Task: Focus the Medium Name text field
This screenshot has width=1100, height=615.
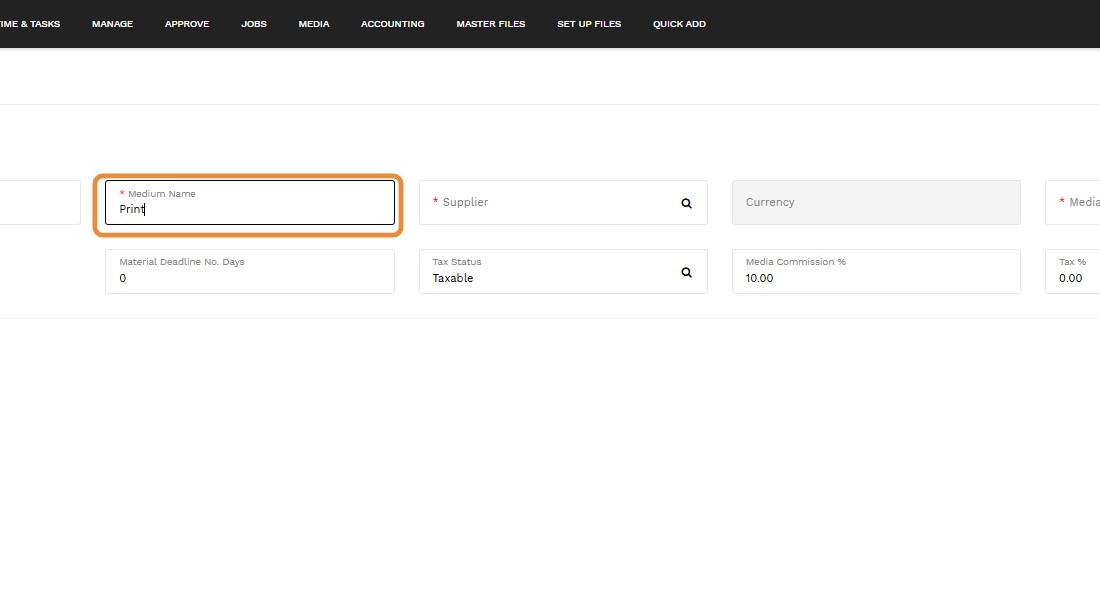Action: pos(250,209)
